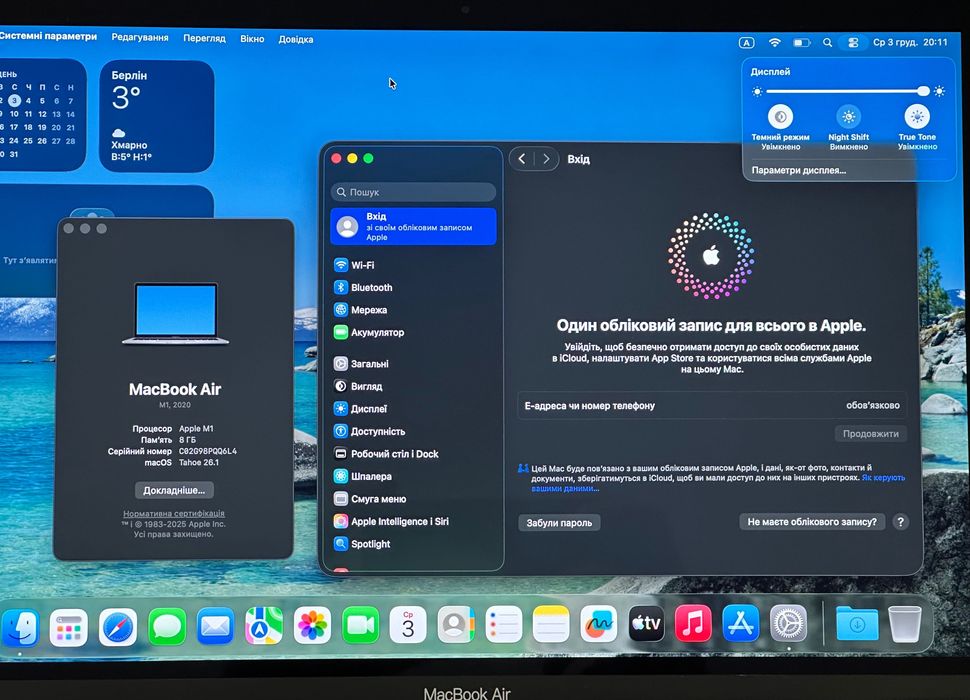The height and width of the screenshot is (700, 970).
Task: Click the display brightness slider
Action: point(848,92)
